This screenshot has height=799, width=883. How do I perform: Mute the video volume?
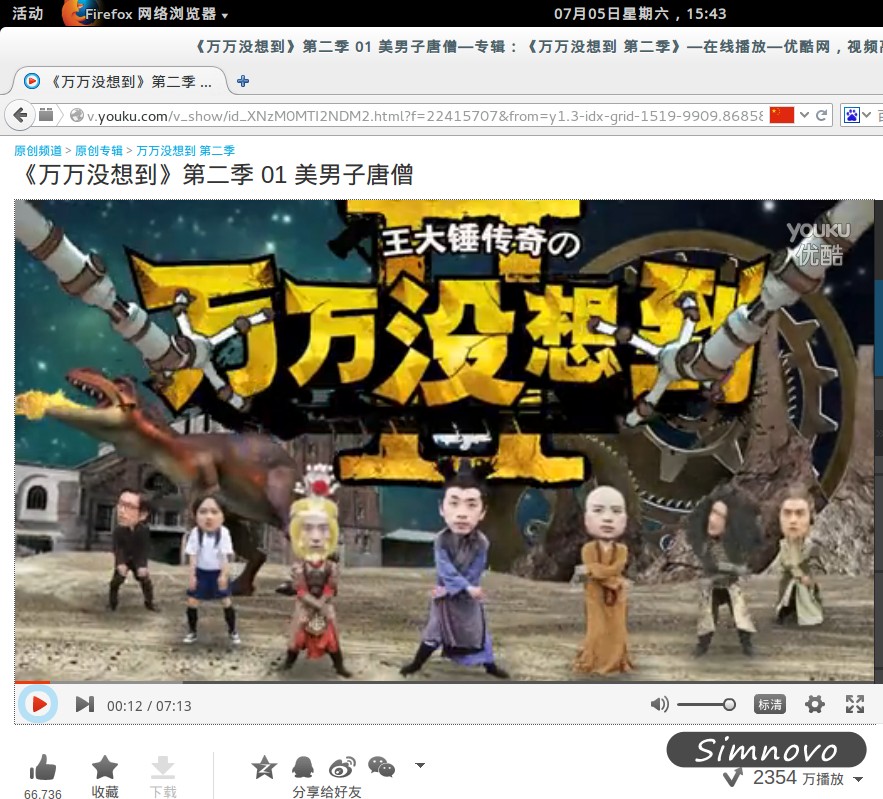pos(659,704)
